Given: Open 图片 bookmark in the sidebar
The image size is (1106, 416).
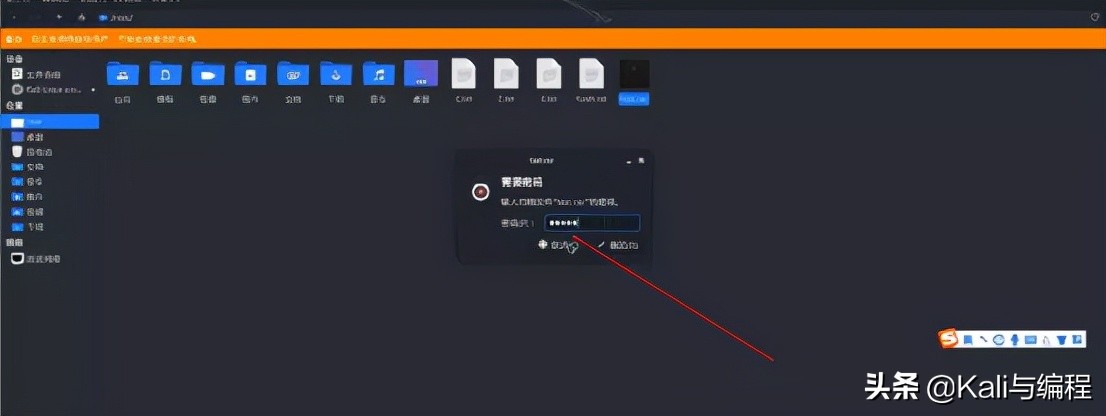Looking at the screenshot, I should coord(28,197).
